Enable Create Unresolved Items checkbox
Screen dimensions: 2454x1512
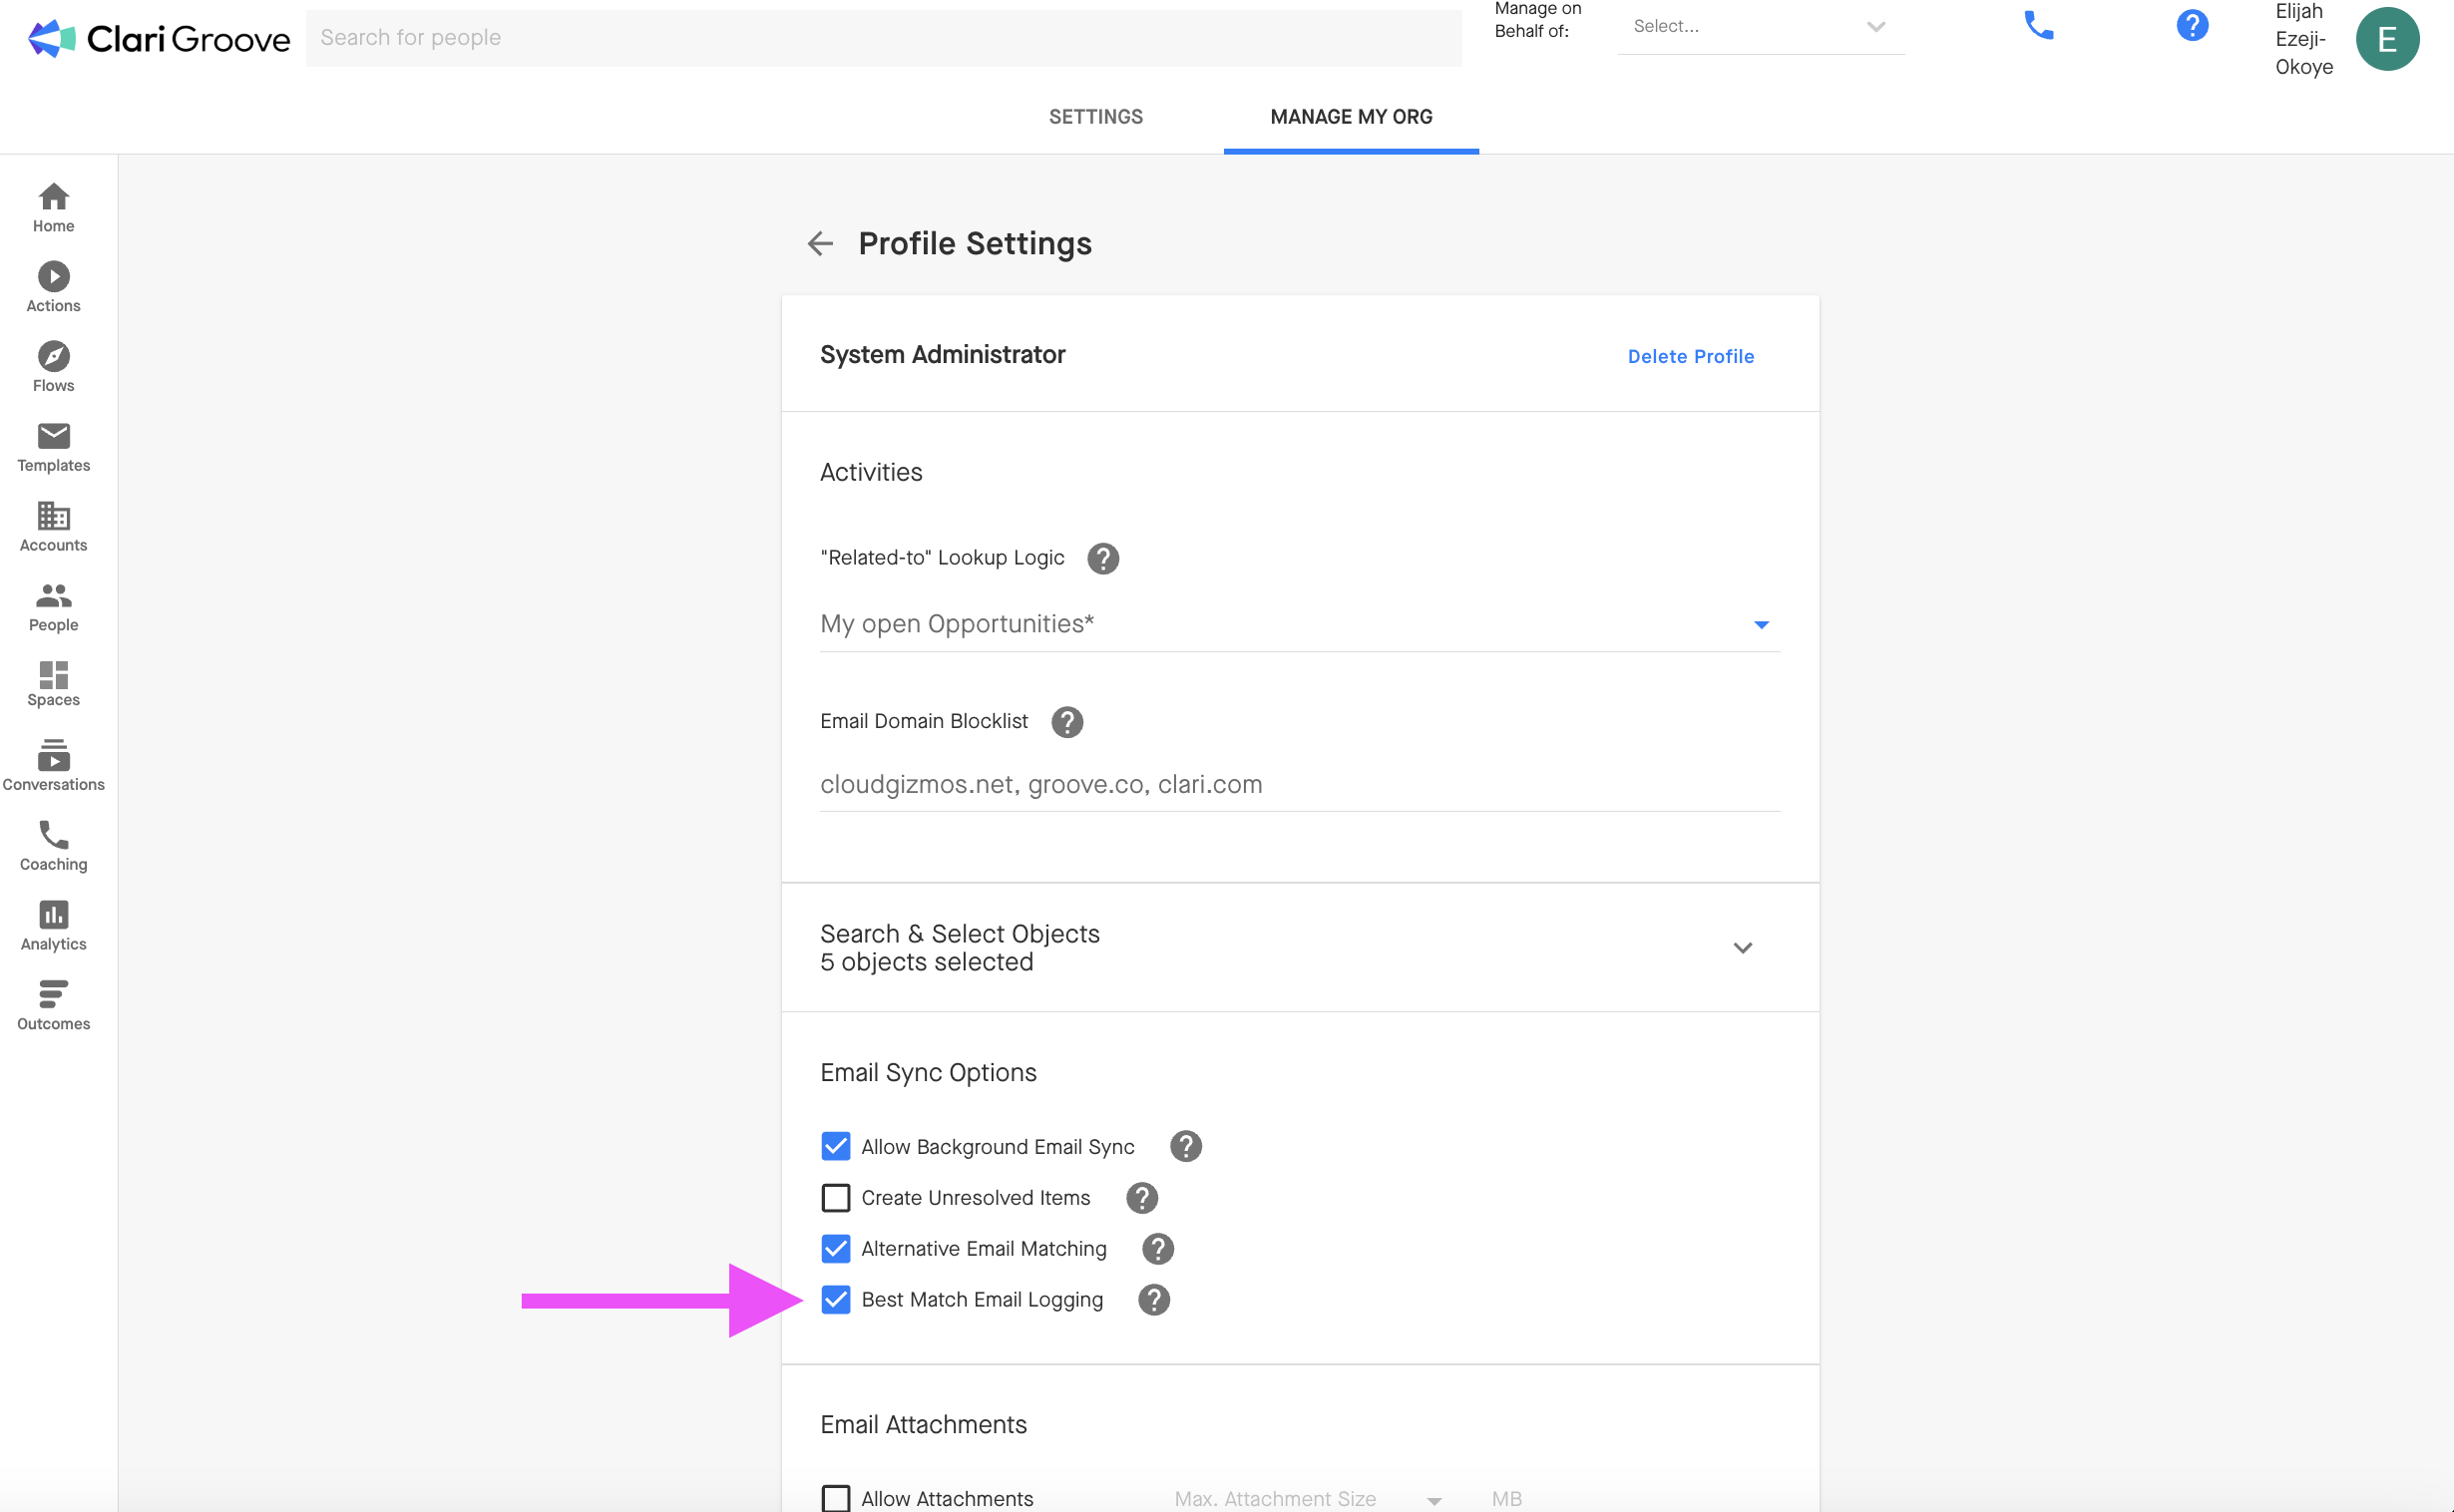[836, 1198]
